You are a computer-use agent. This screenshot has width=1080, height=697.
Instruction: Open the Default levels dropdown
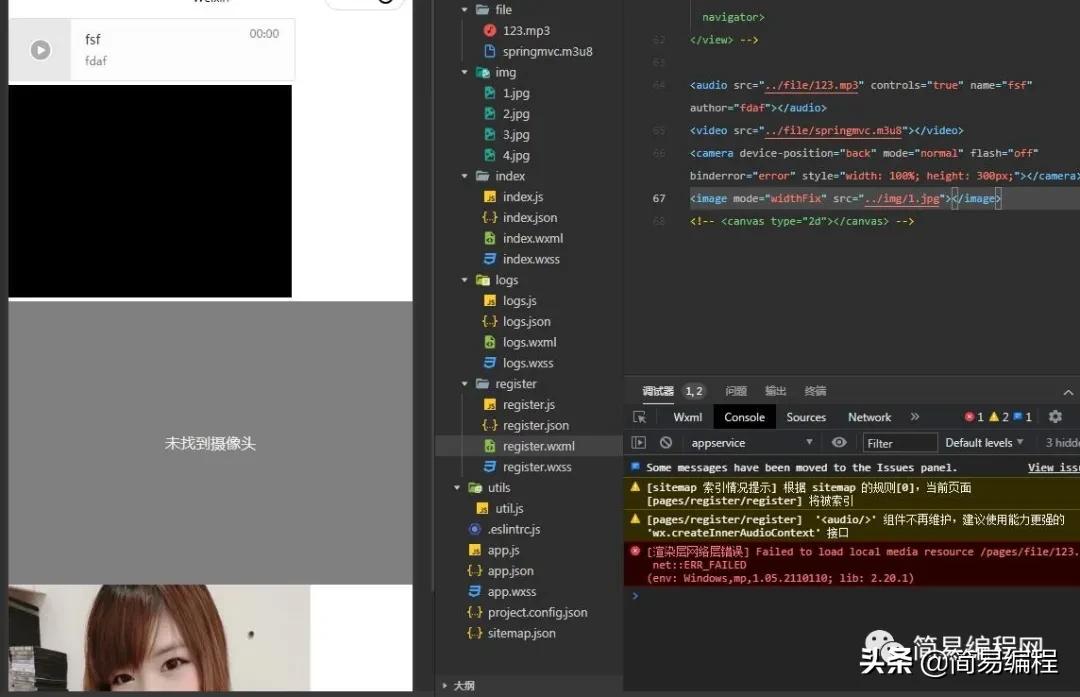[984, 442]
